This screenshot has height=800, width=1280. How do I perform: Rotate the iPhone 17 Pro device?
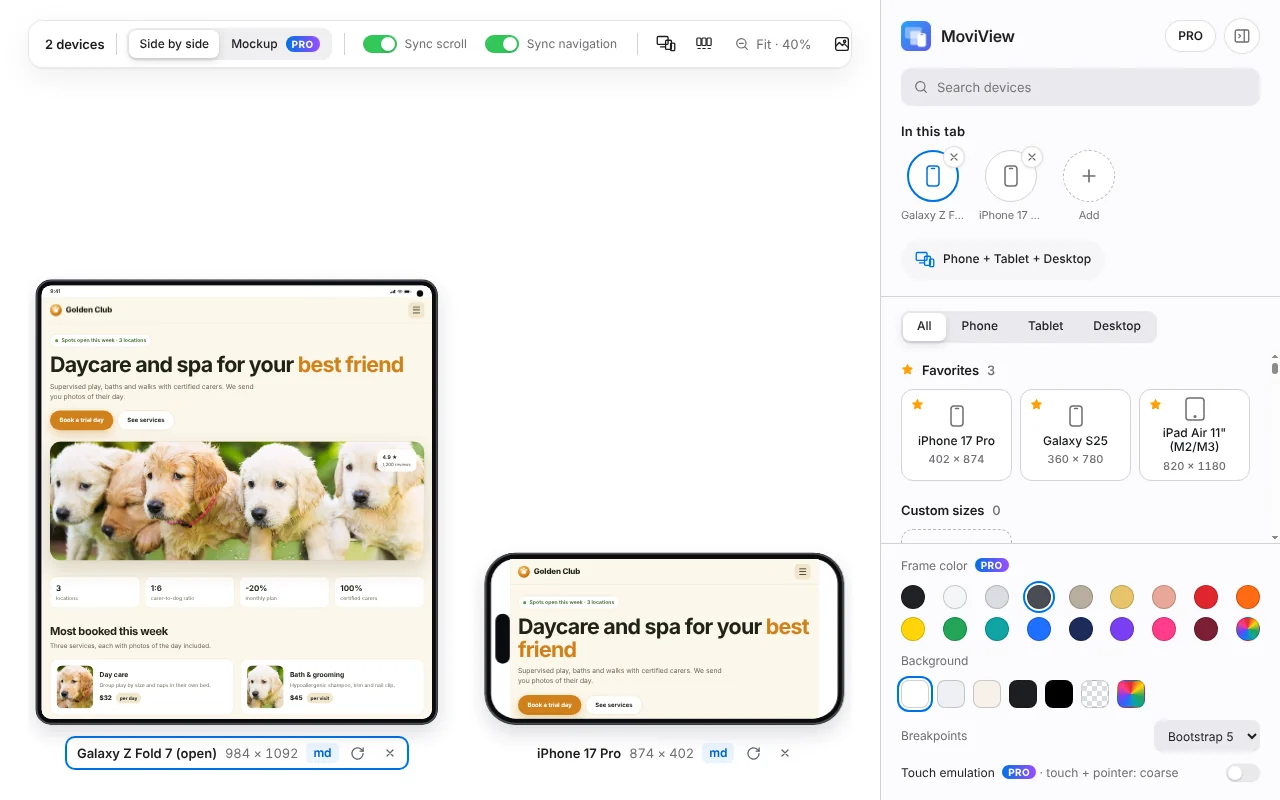[754, 753]
